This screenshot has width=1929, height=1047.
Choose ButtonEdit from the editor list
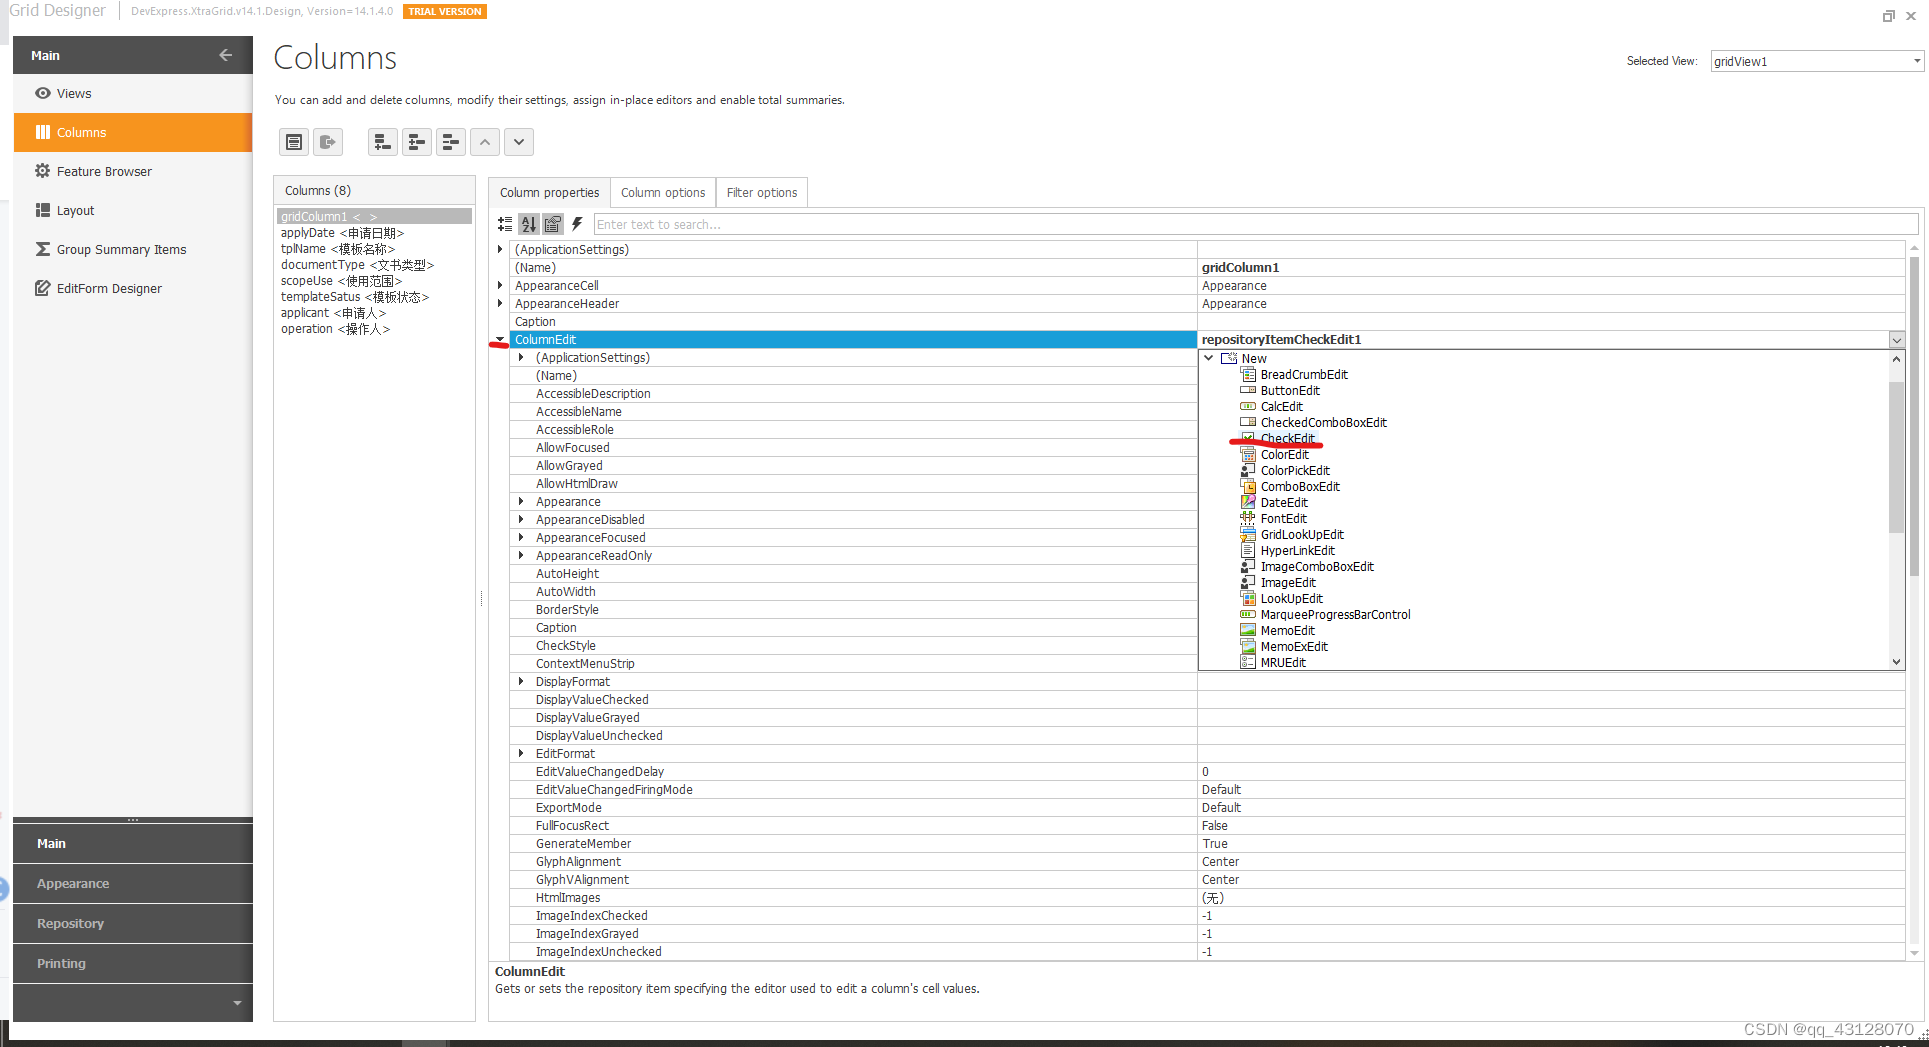(x=1290, y=391)
